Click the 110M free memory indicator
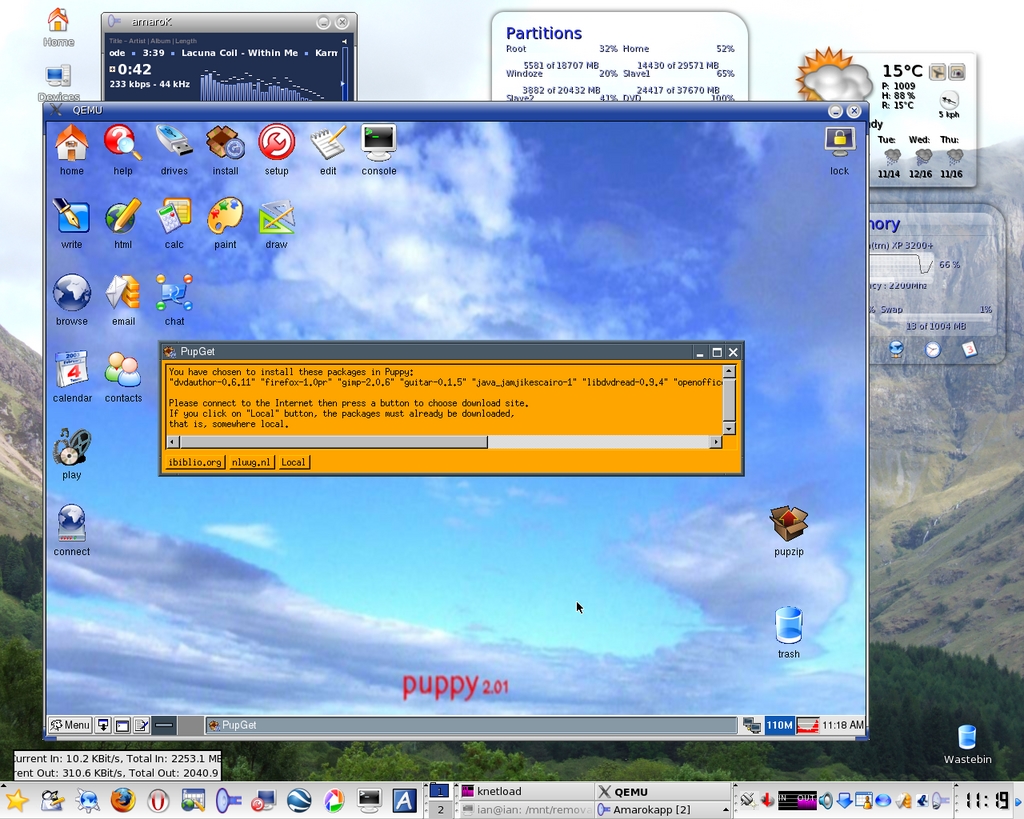This screenshot has width=1024, height=819. click(x=779, y=725)
